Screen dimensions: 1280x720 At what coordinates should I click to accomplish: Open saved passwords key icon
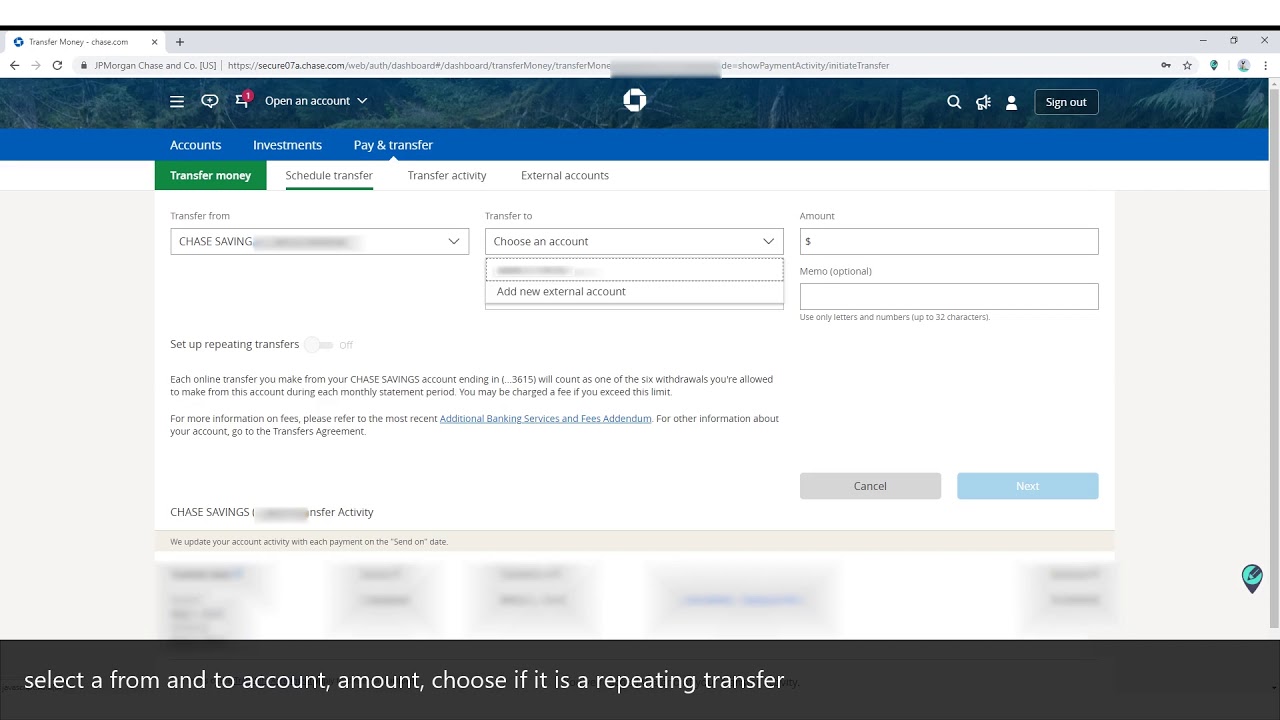point(1165,65)
